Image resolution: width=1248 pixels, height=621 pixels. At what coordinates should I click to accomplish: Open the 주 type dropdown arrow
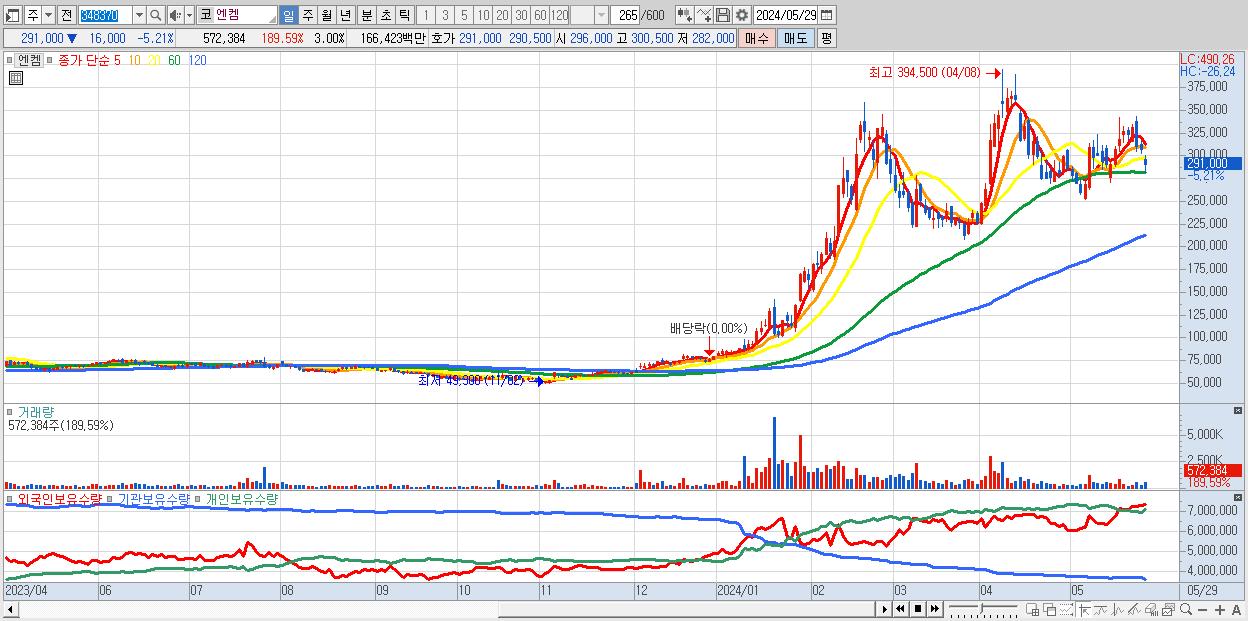tap(48, 15)
